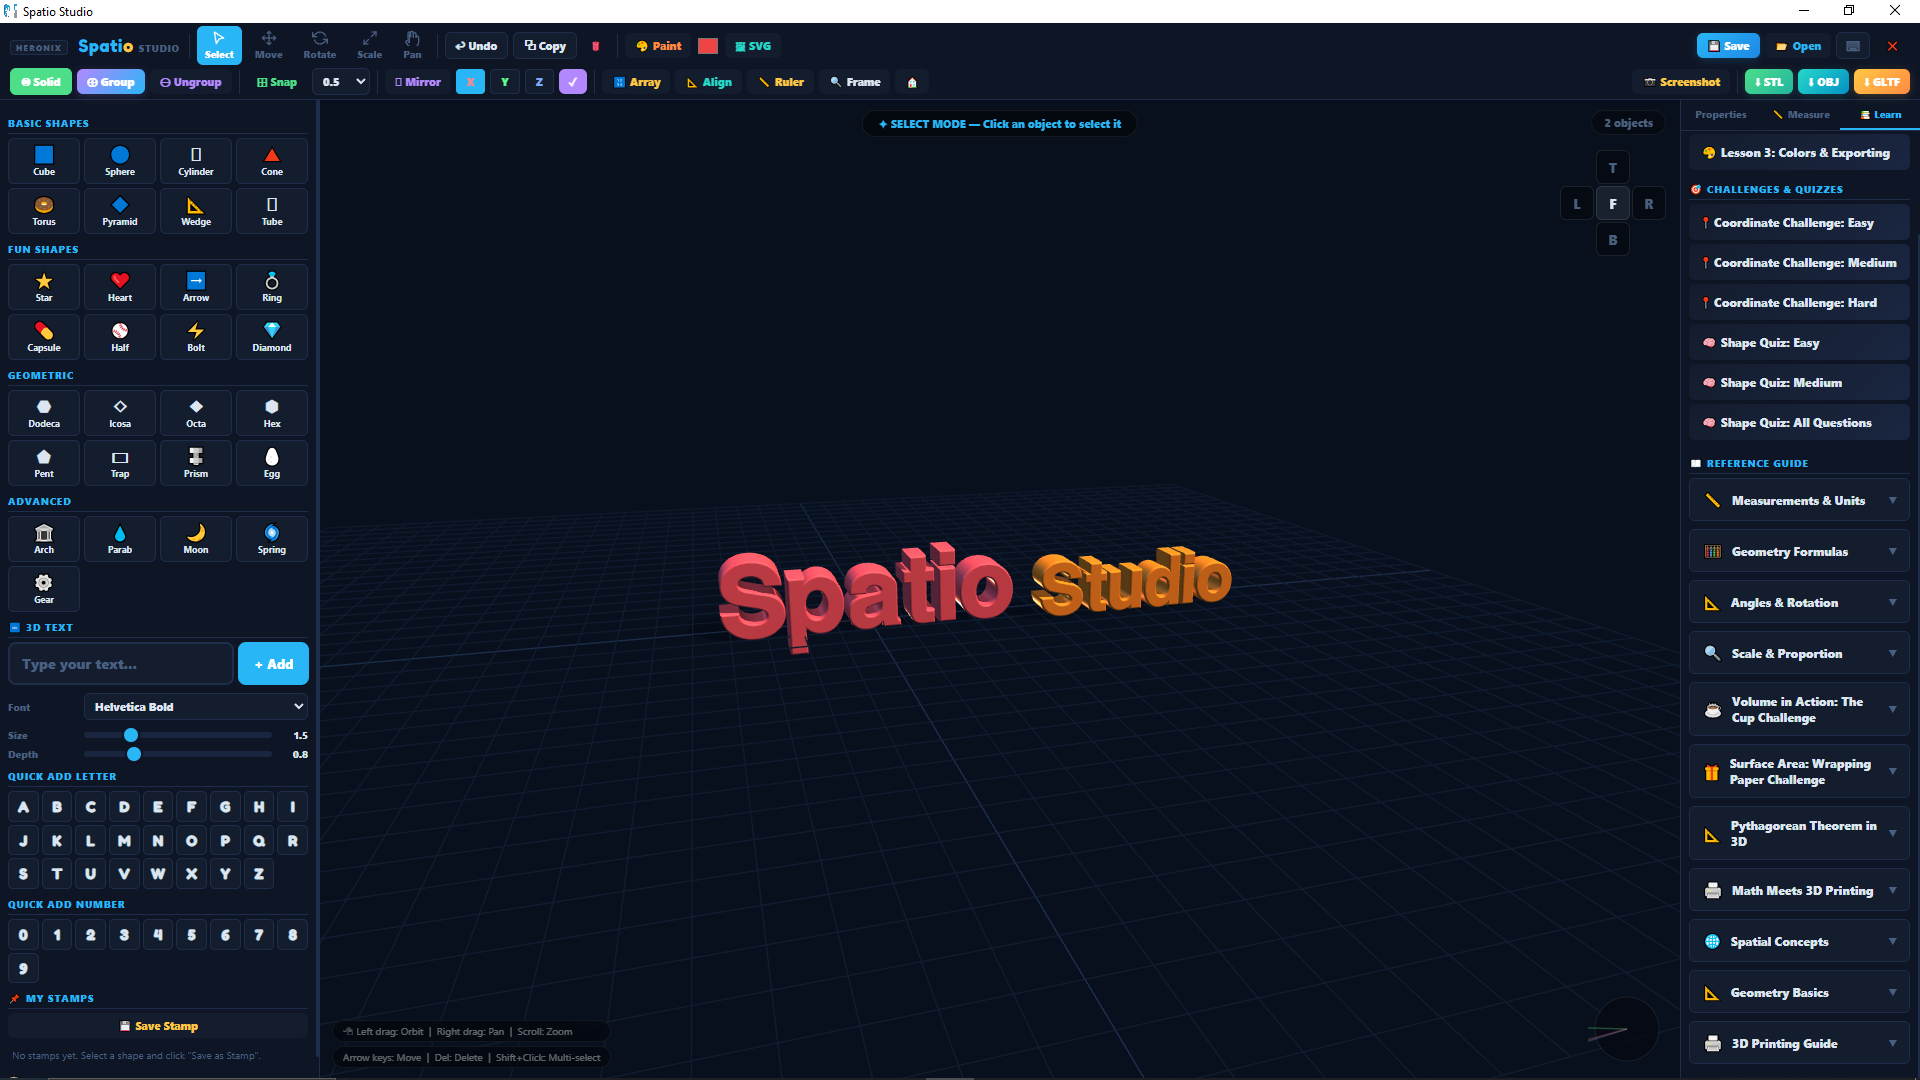Activate the Pan tool
This screenshot has height=1080, width=1920.
pos(412,45)
